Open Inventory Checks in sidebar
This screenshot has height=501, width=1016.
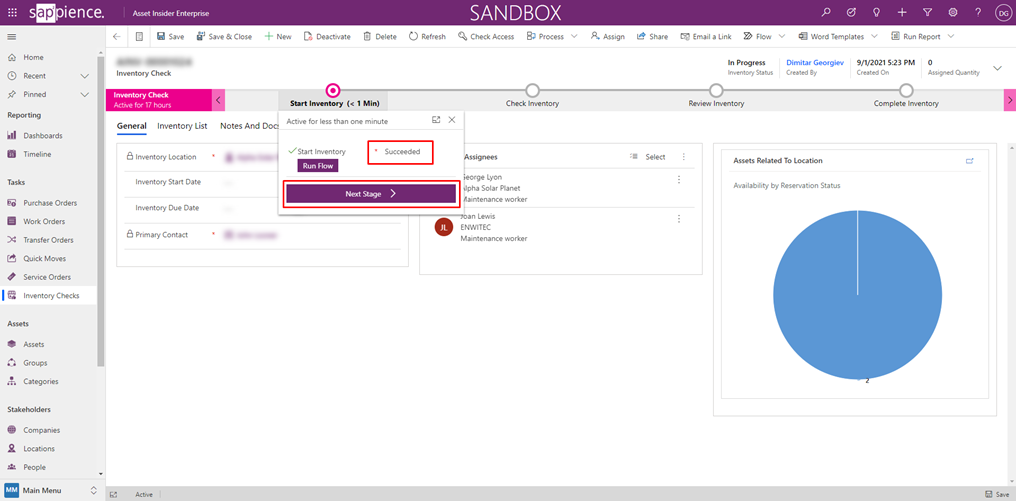point(51,295)
